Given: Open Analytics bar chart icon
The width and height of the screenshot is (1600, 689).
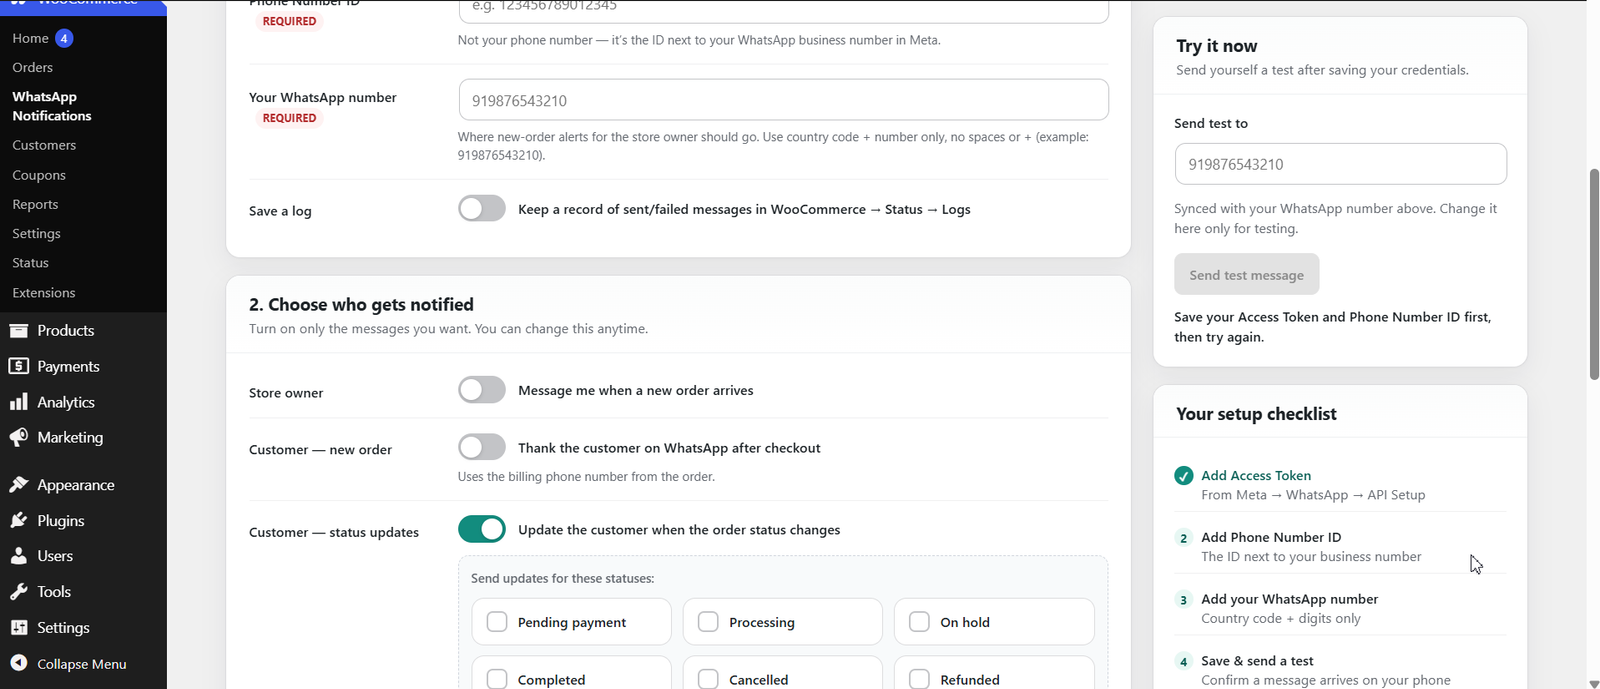Looking at the screenshot, I should 18,402.
